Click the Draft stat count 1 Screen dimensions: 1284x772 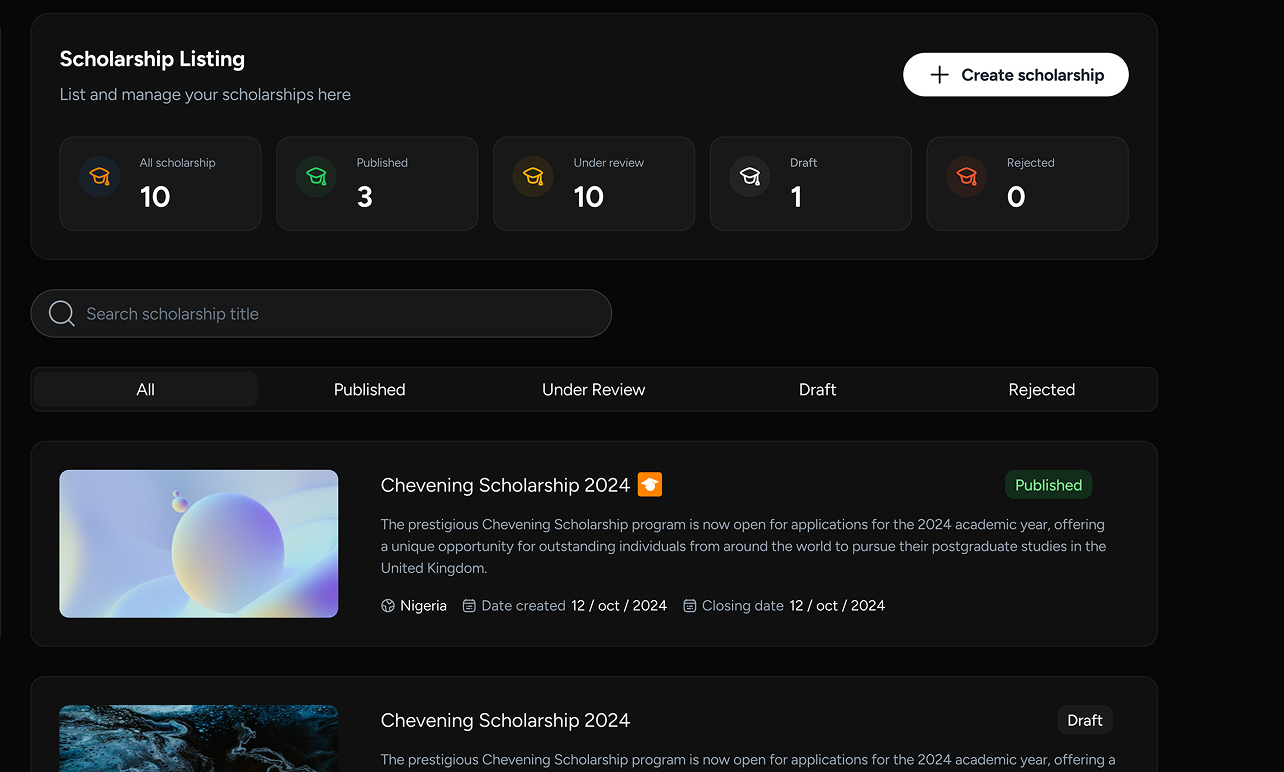(797, 197)
